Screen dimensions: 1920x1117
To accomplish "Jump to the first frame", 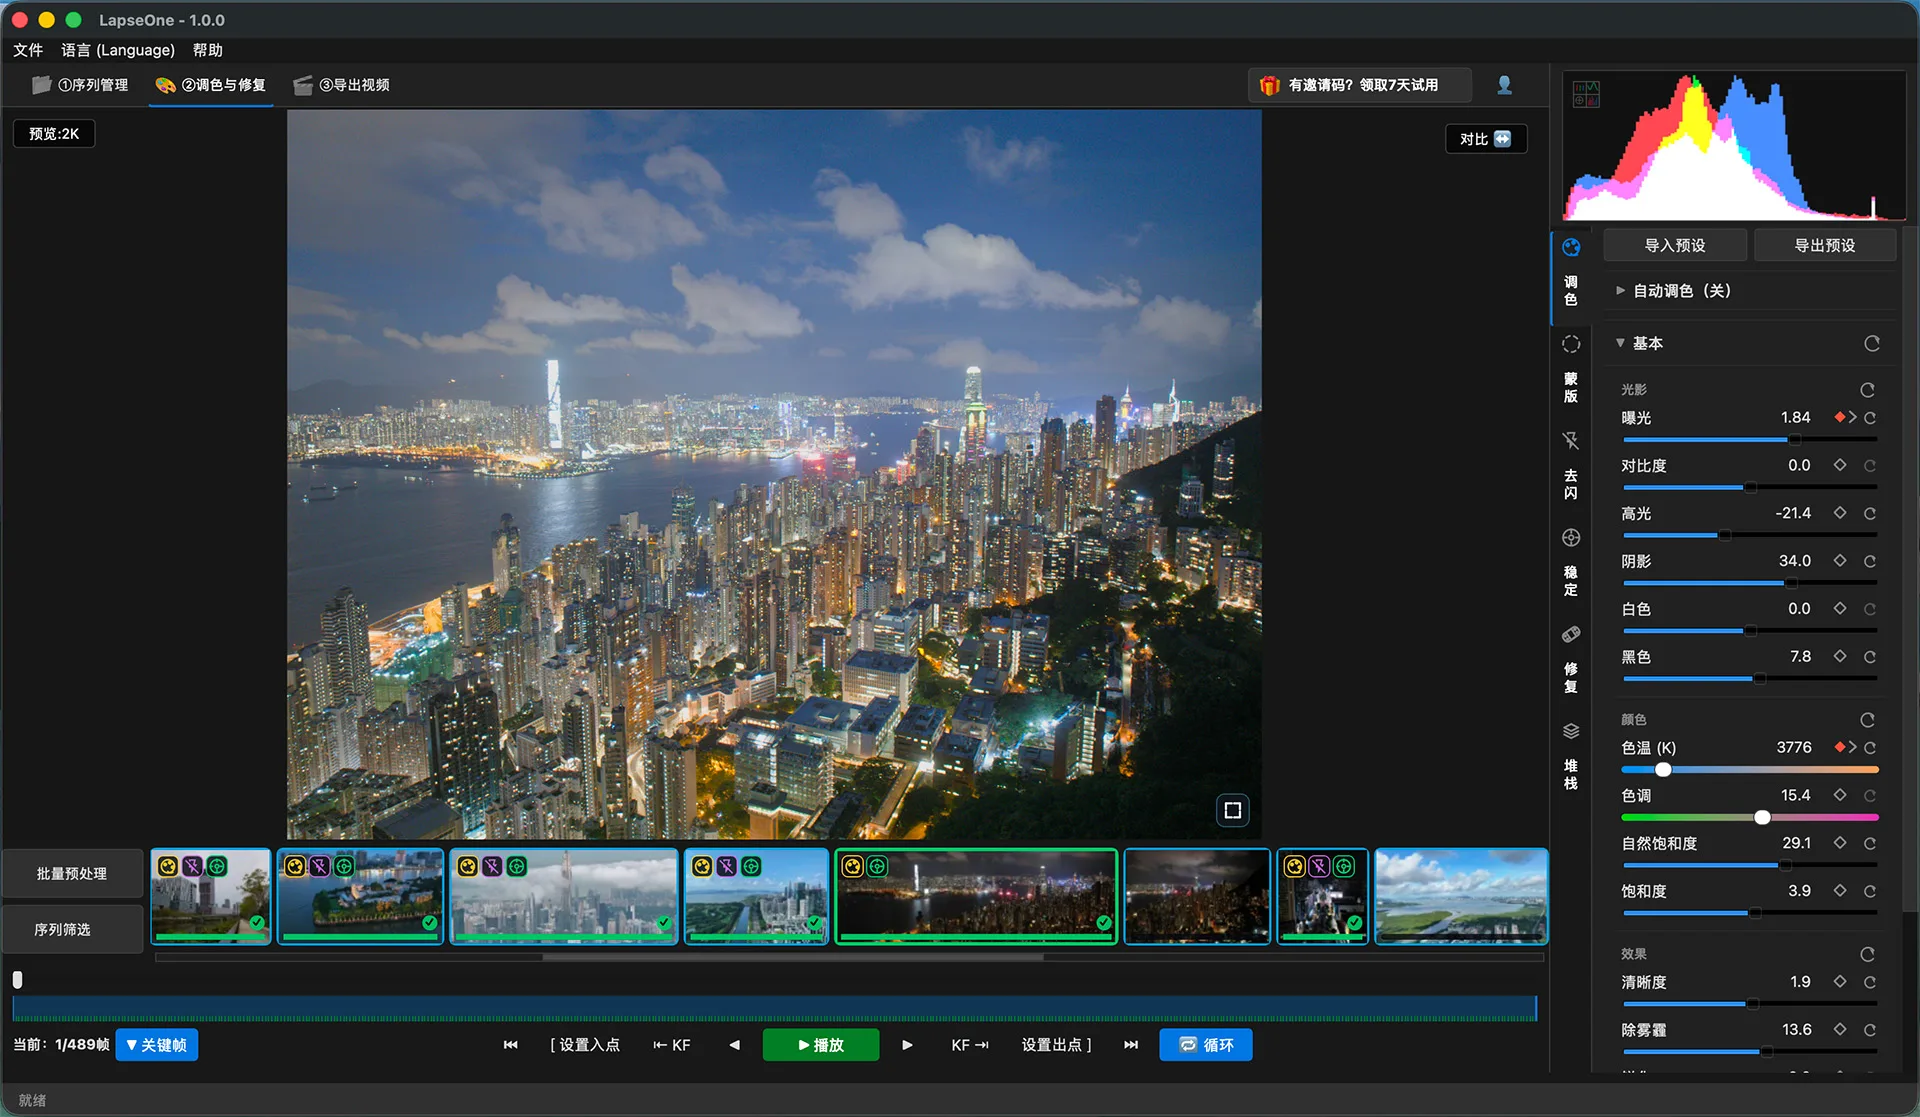I will [511, 1045].
